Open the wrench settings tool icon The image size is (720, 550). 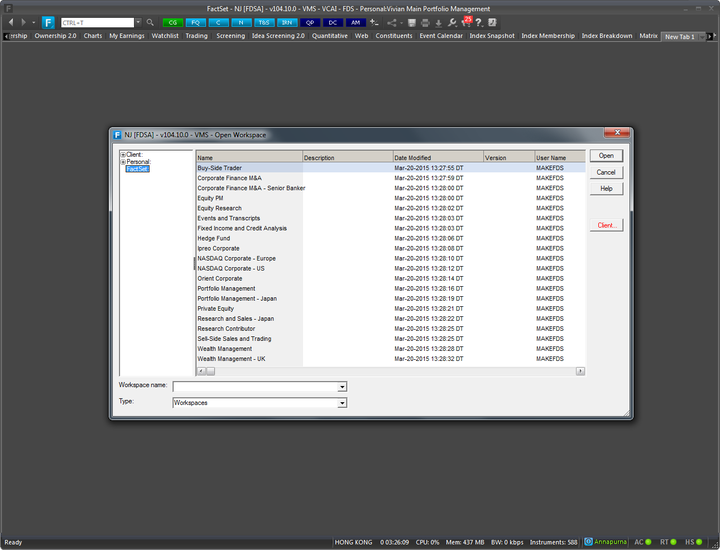coord(452,22)
